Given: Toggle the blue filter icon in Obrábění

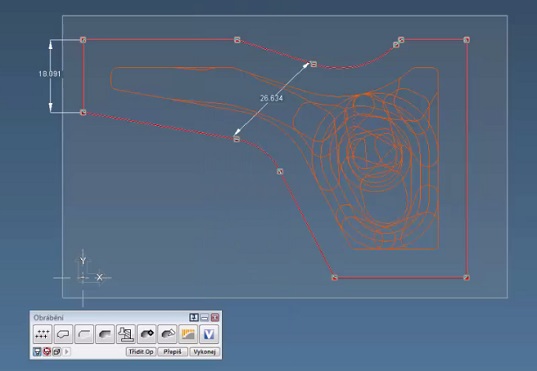Looking at the screenshot, I should click(37, 352).
